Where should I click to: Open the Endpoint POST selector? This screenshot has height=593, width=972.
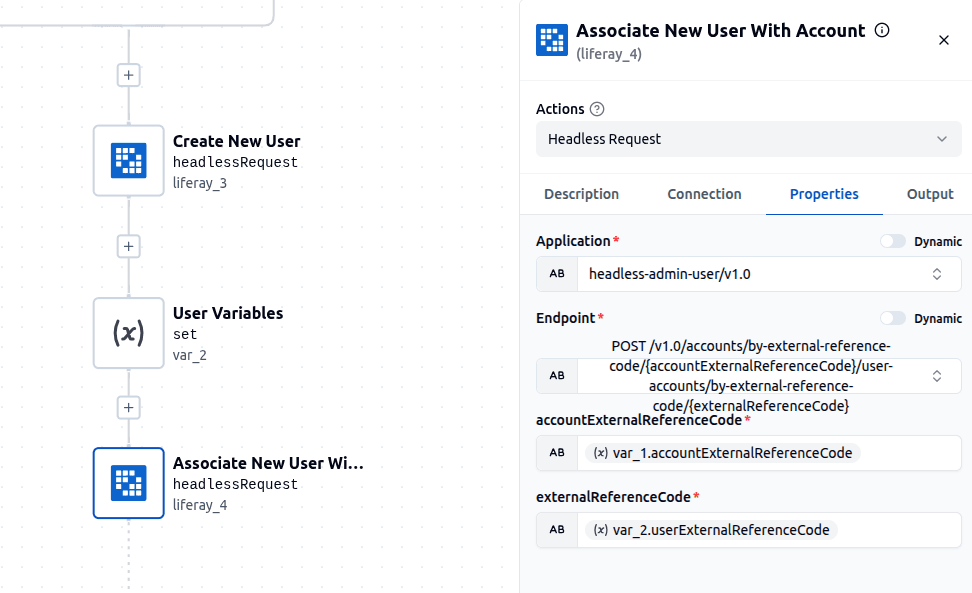click(x=769, y=376)
